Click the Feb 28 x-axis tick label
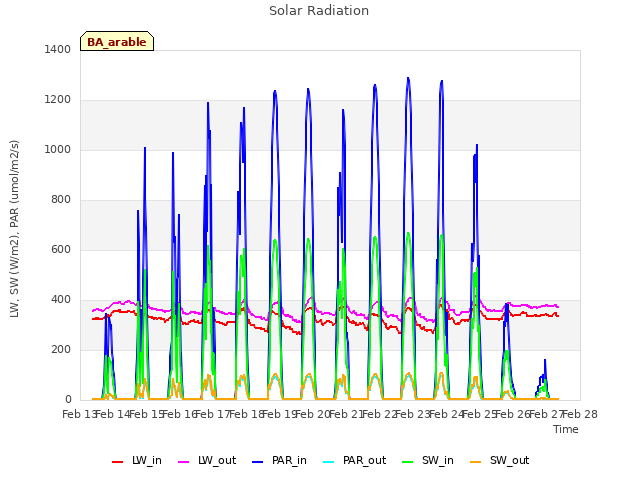 [580, 415]
